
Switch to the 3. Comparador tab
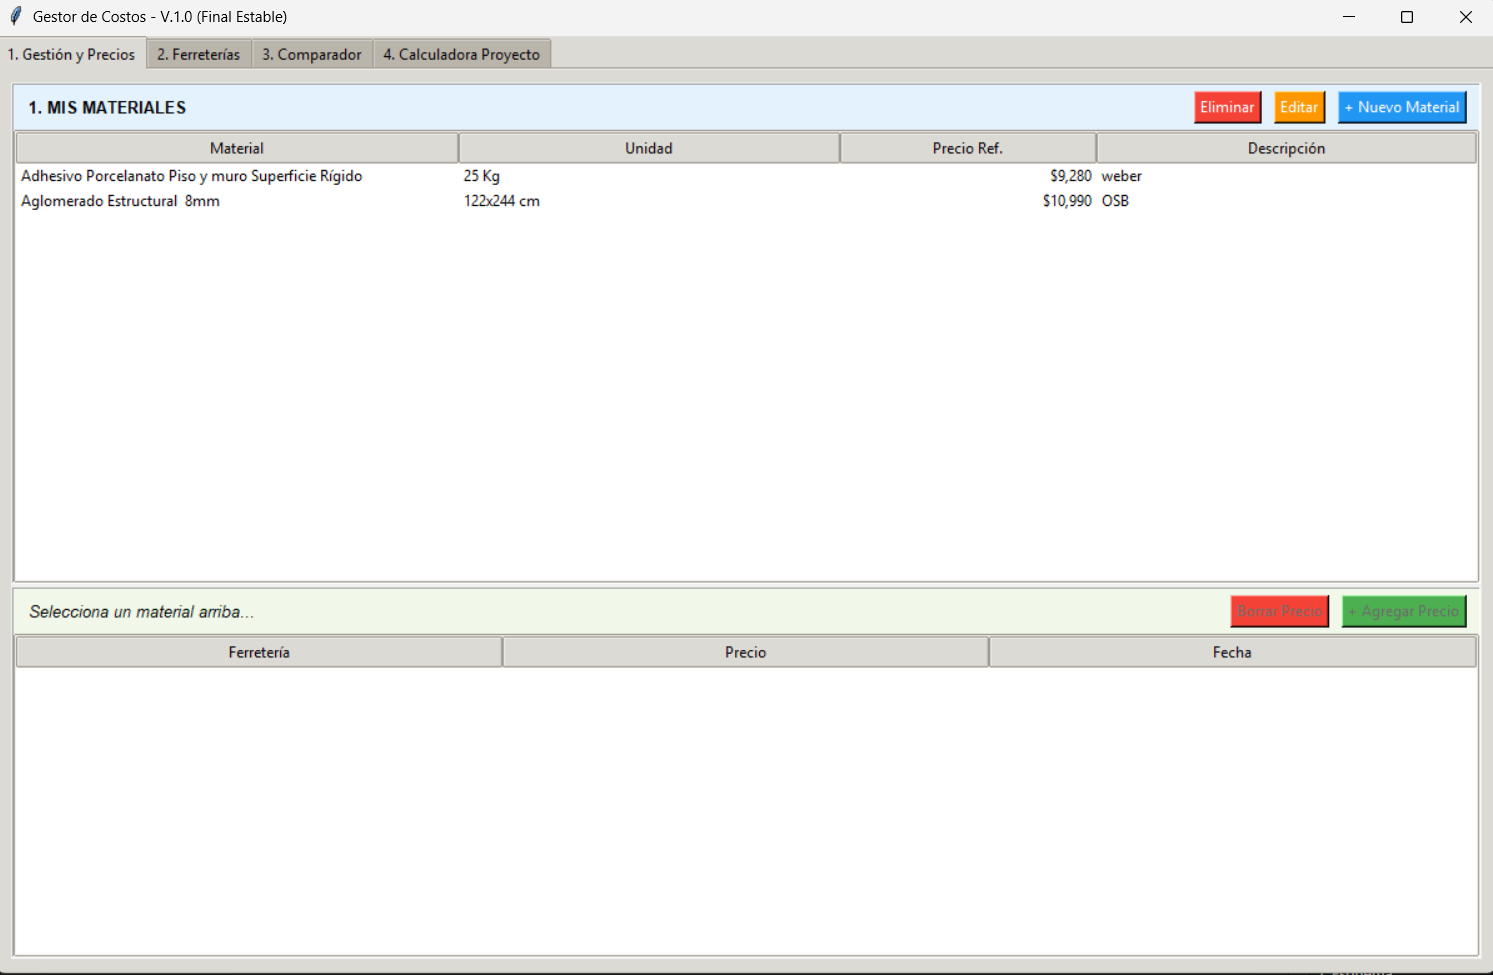[311, 54]
